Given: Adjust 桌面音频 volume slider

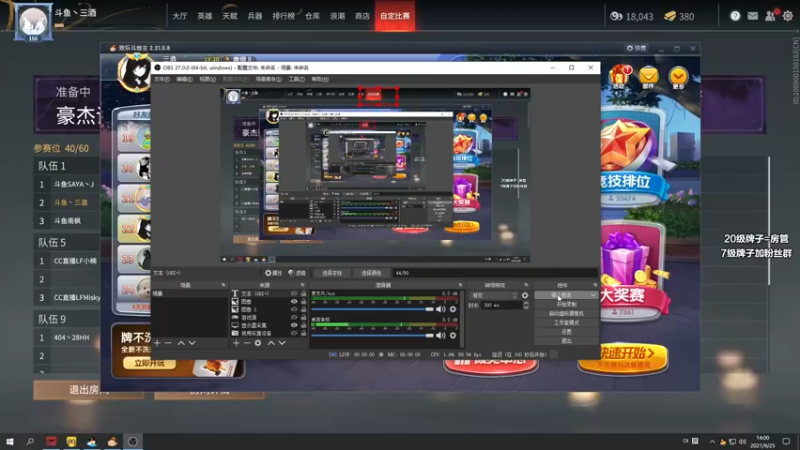Looking at the screenshot, I should [x=372, y=335].
